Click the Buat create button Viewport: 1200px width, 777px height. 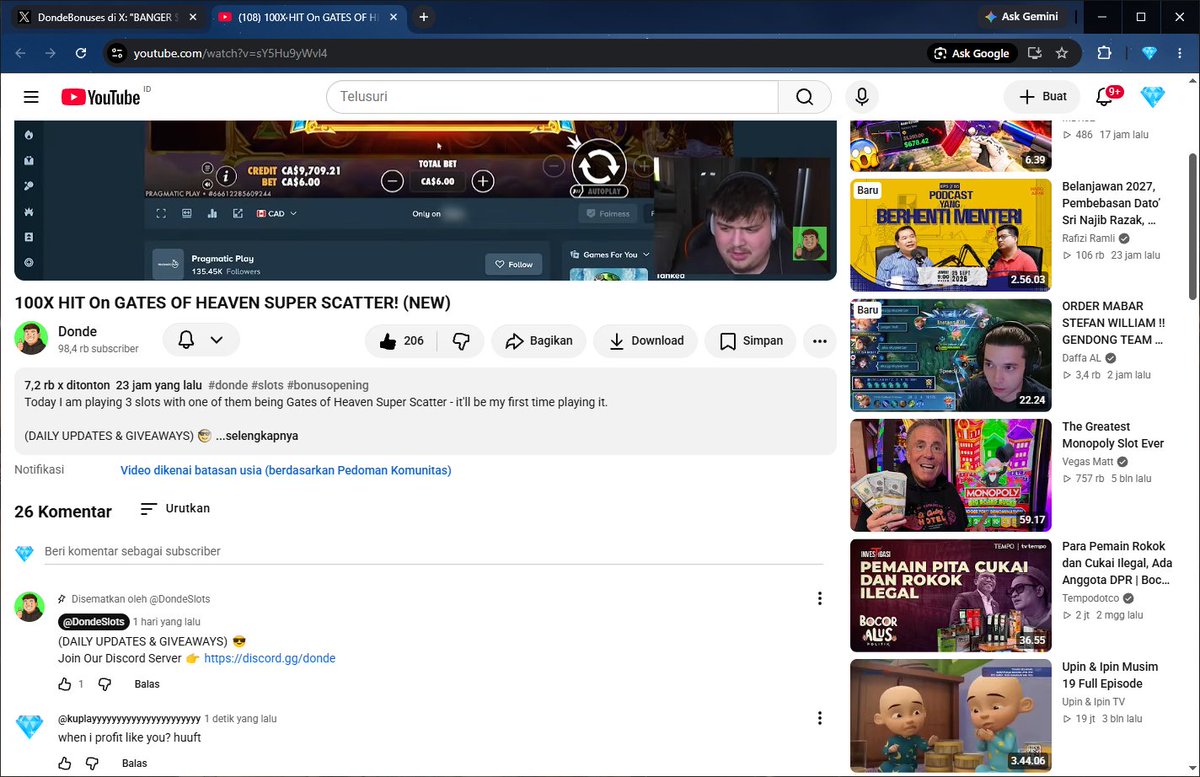point(1042,97)
